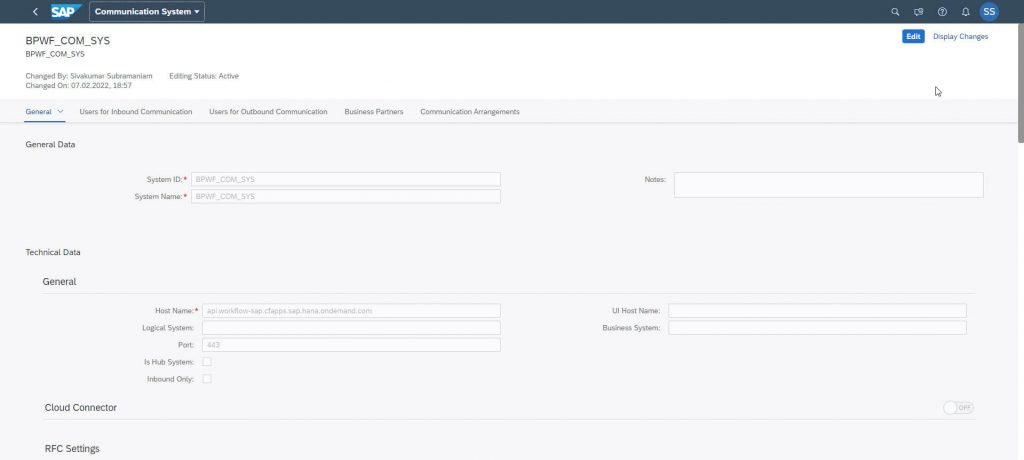1024x460 pixels.
Task: Open the help question mark icon
Action: 942,12
